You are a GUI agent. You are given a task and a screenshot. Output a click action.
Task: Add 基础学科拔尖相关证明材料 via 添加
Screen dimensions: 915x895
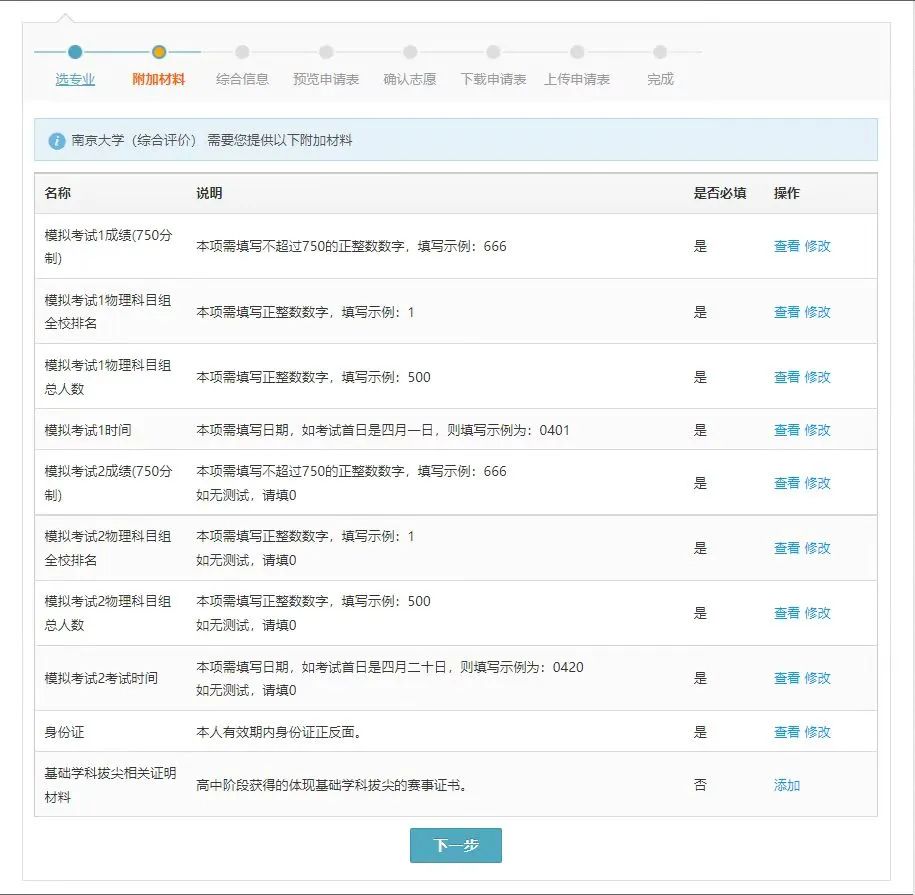(x=787, y=785)
